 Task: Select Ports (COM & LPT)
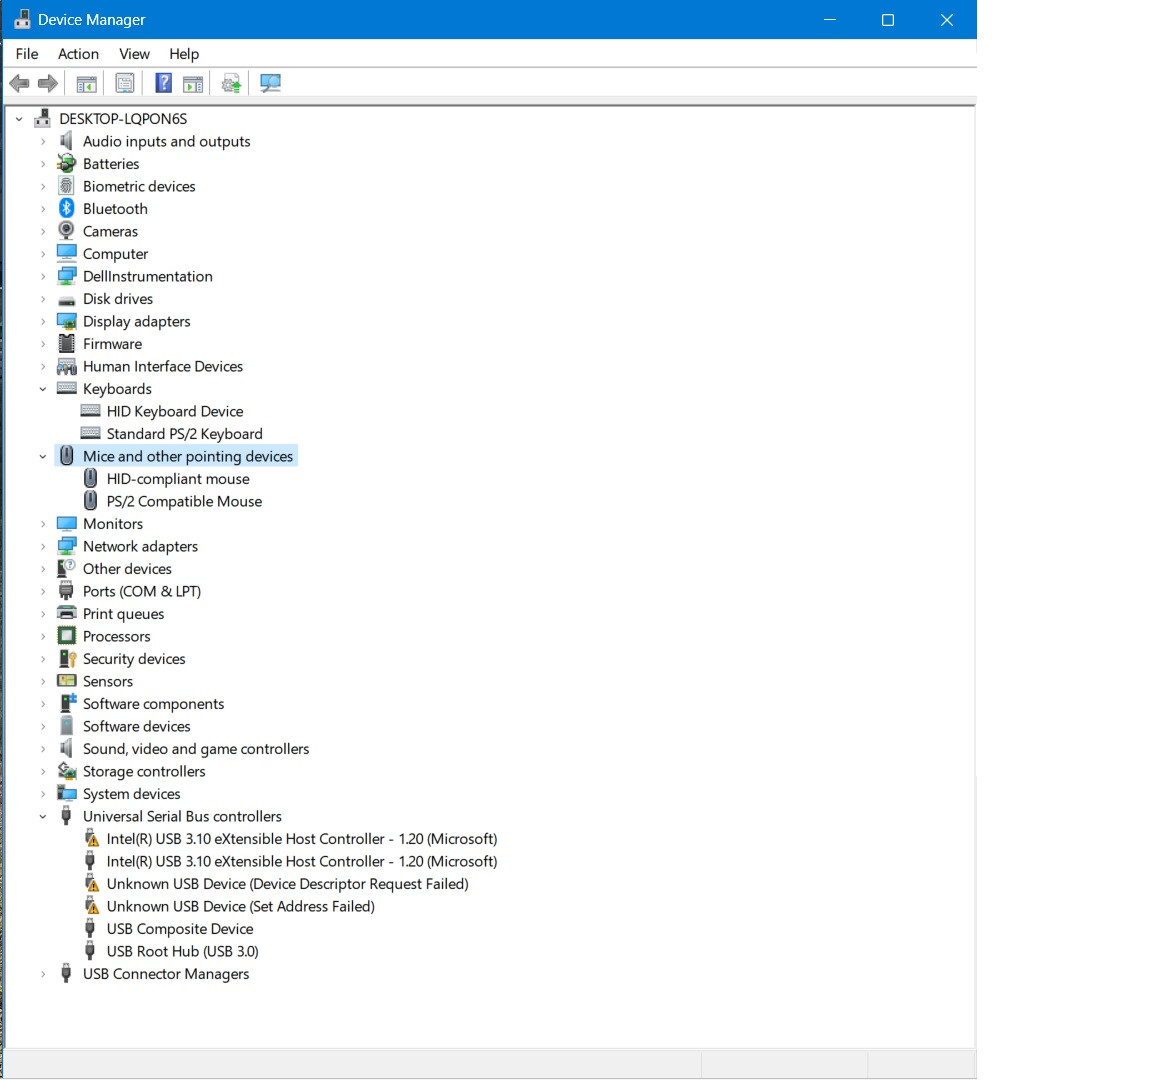pyautogui.click(x=142, y=591)
